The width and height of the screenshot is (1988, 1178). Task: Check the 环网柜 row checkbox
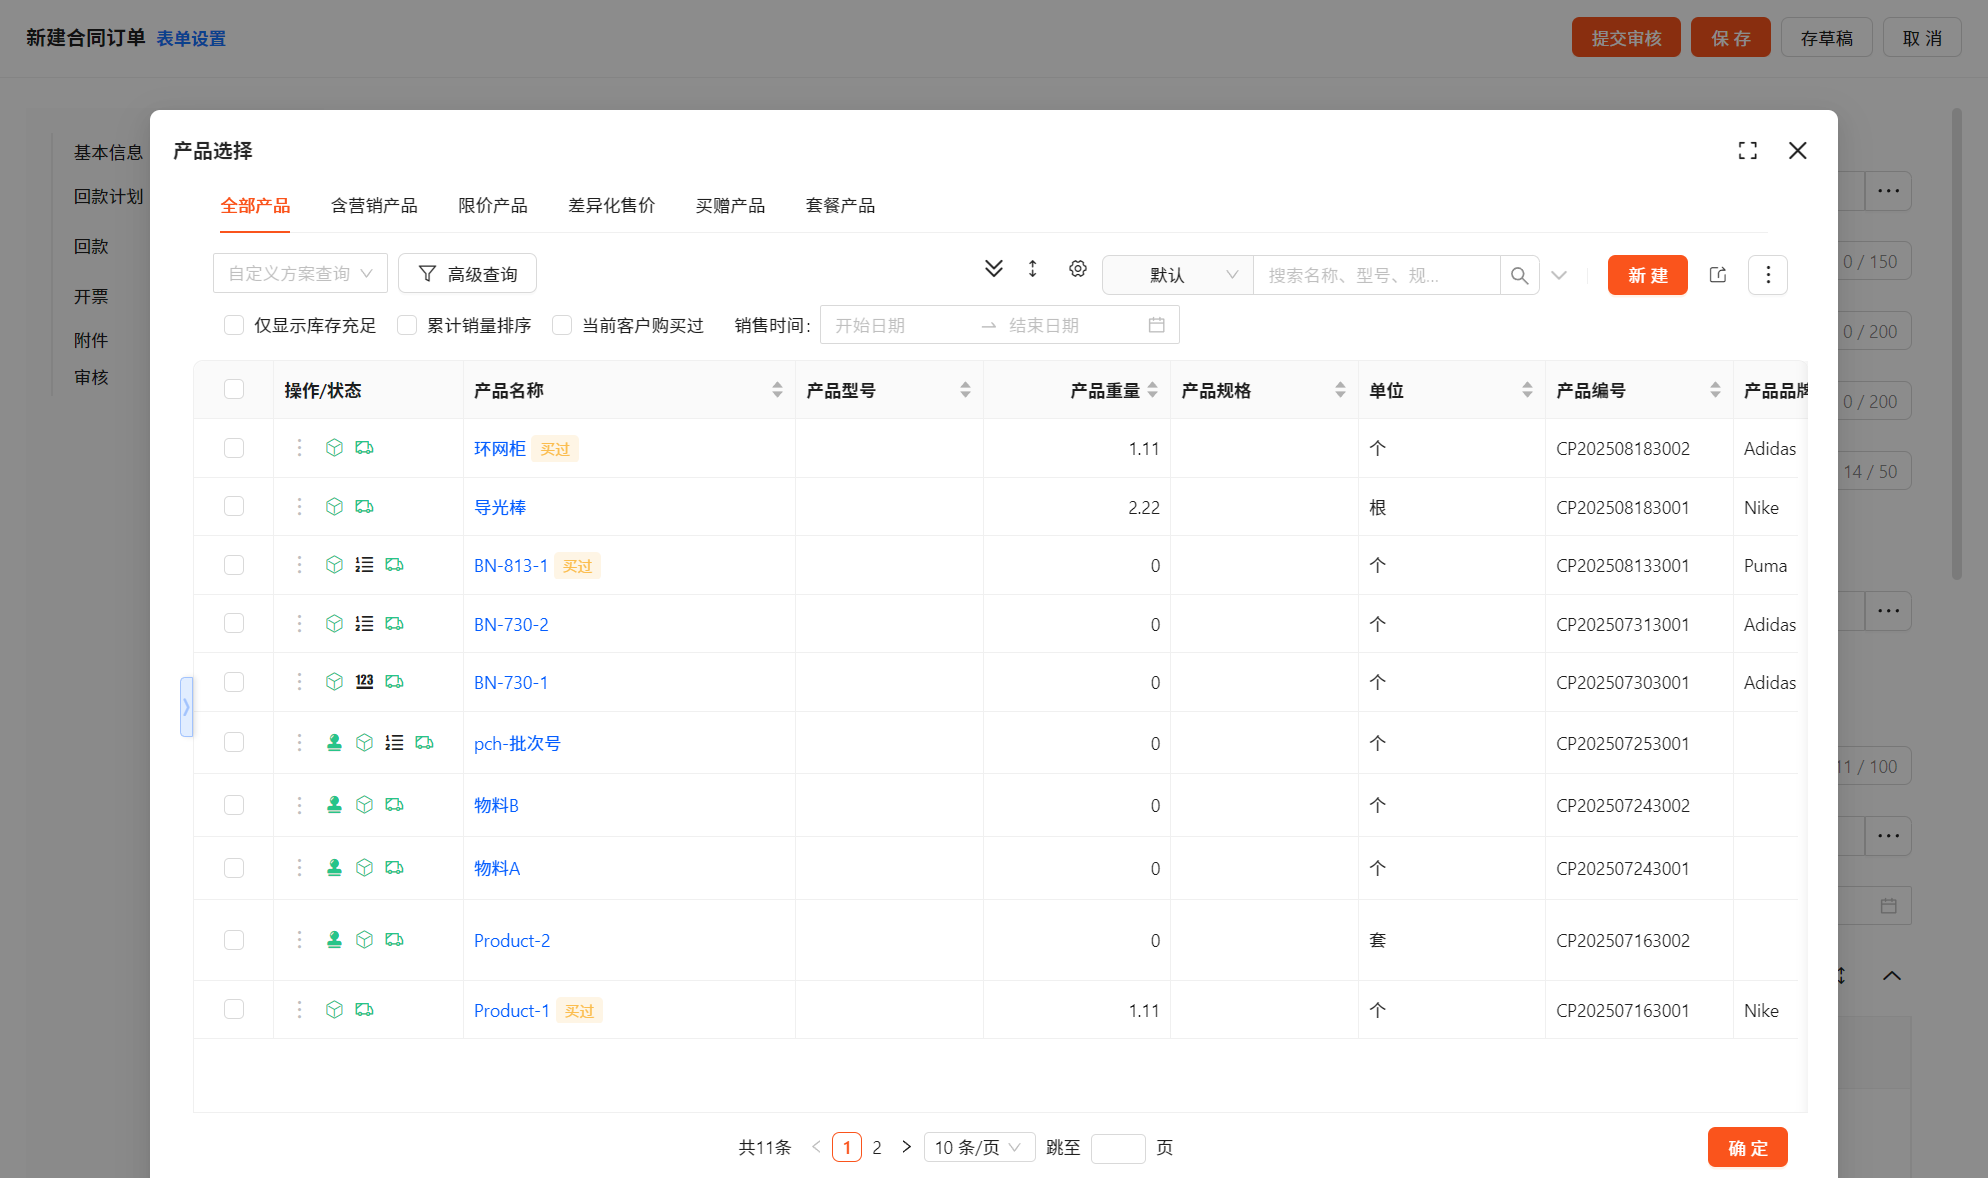[x=234, y=448]
